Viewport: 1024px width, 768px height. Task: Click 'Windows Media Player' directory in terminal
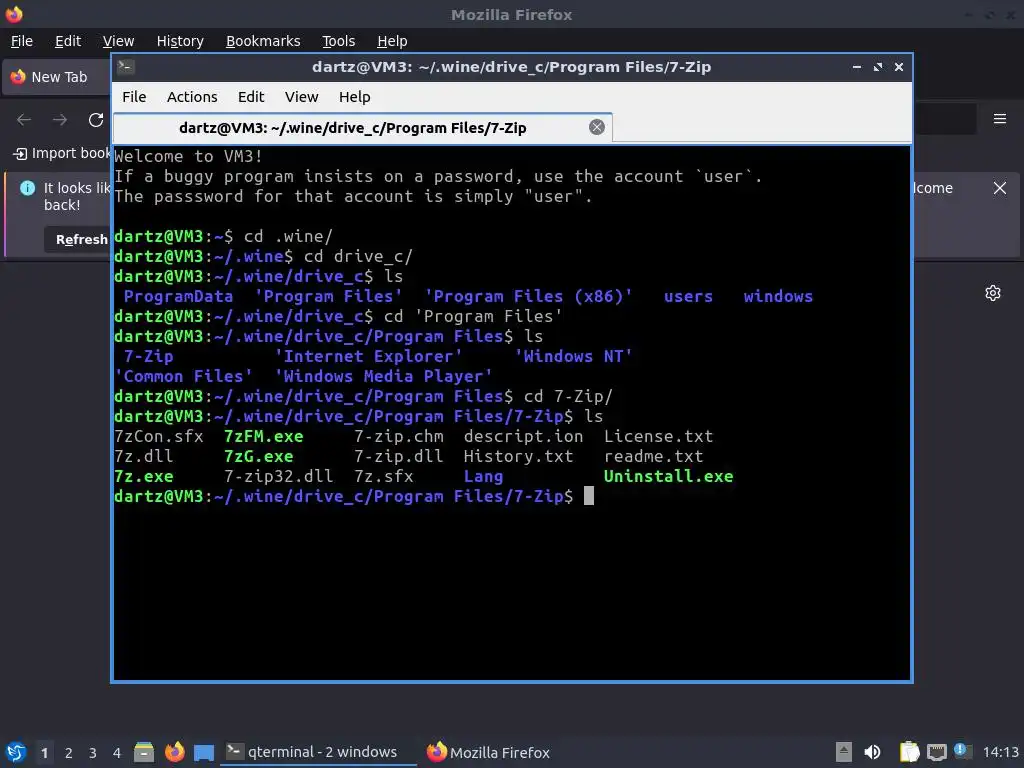coord(383,376)
